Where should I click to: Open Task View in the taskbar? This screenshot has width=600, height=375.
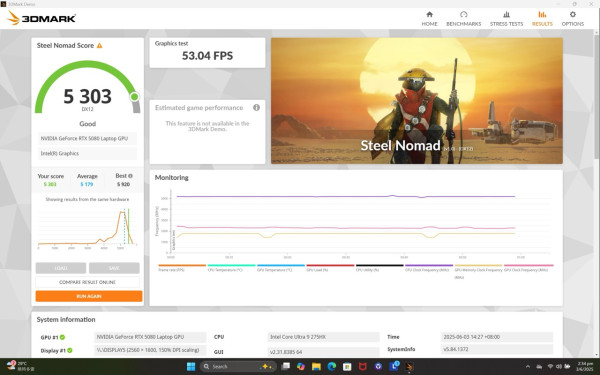[x=285, y=367]
